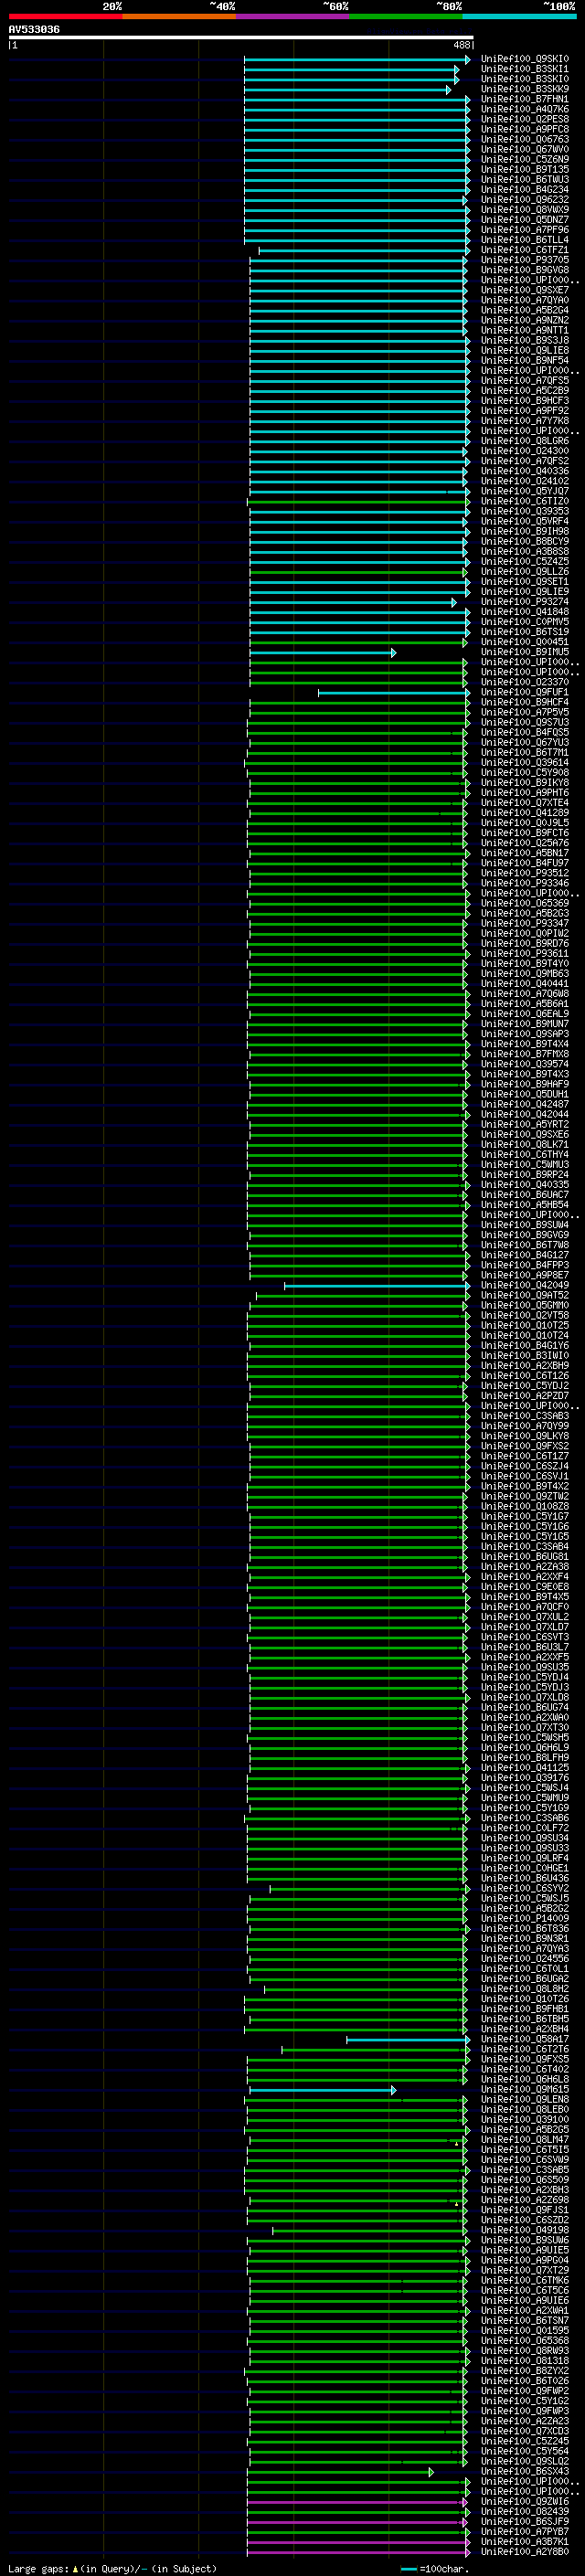Click the UniRef100_C0PMV5 label

[x=525, y=622]
